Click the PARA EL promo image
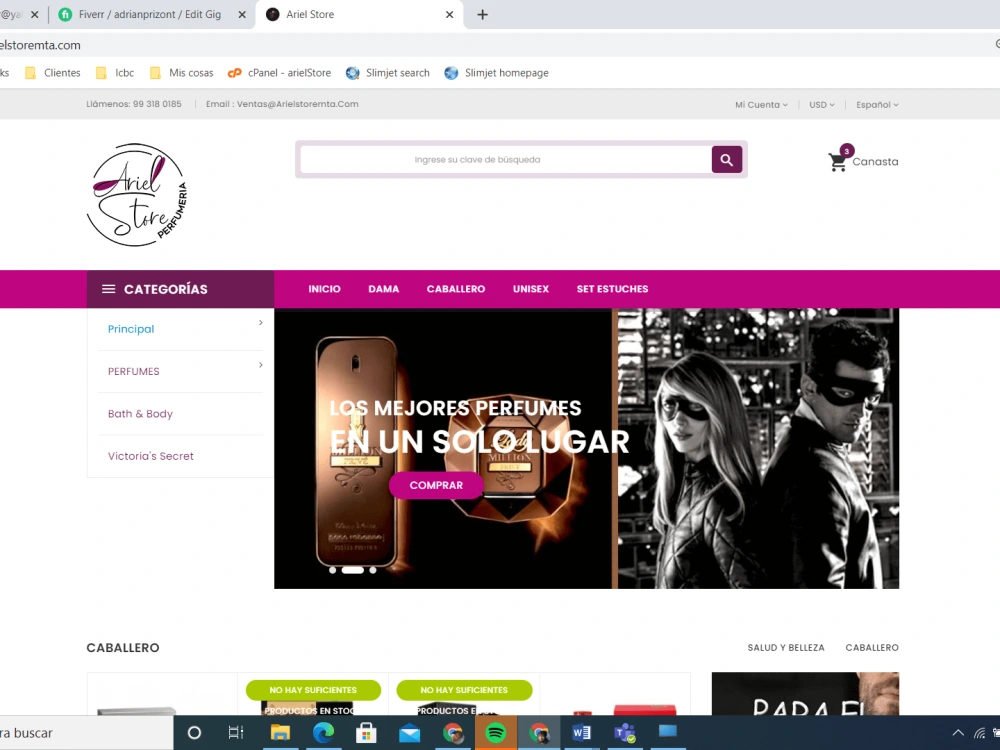The width and height of the screenshot is (1000, 750). [805, 694]
